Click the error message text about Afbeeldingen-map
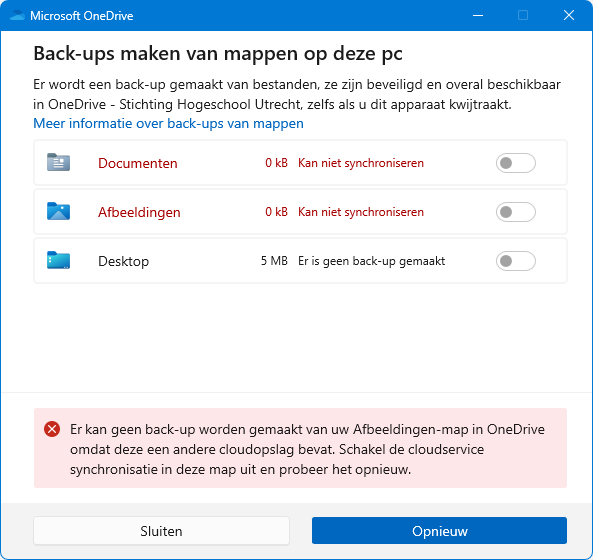This screenshot has height=560, width=593. click(x=307, y=449)
